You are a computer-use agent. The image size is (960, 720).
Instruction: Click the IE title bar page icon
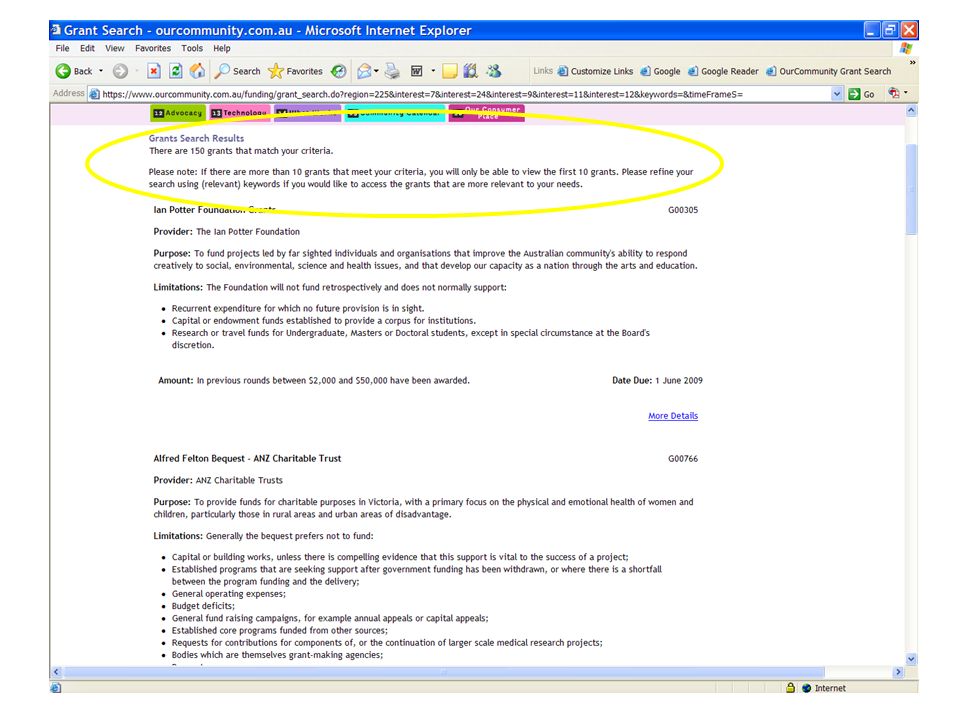click(x=56, y=29)
